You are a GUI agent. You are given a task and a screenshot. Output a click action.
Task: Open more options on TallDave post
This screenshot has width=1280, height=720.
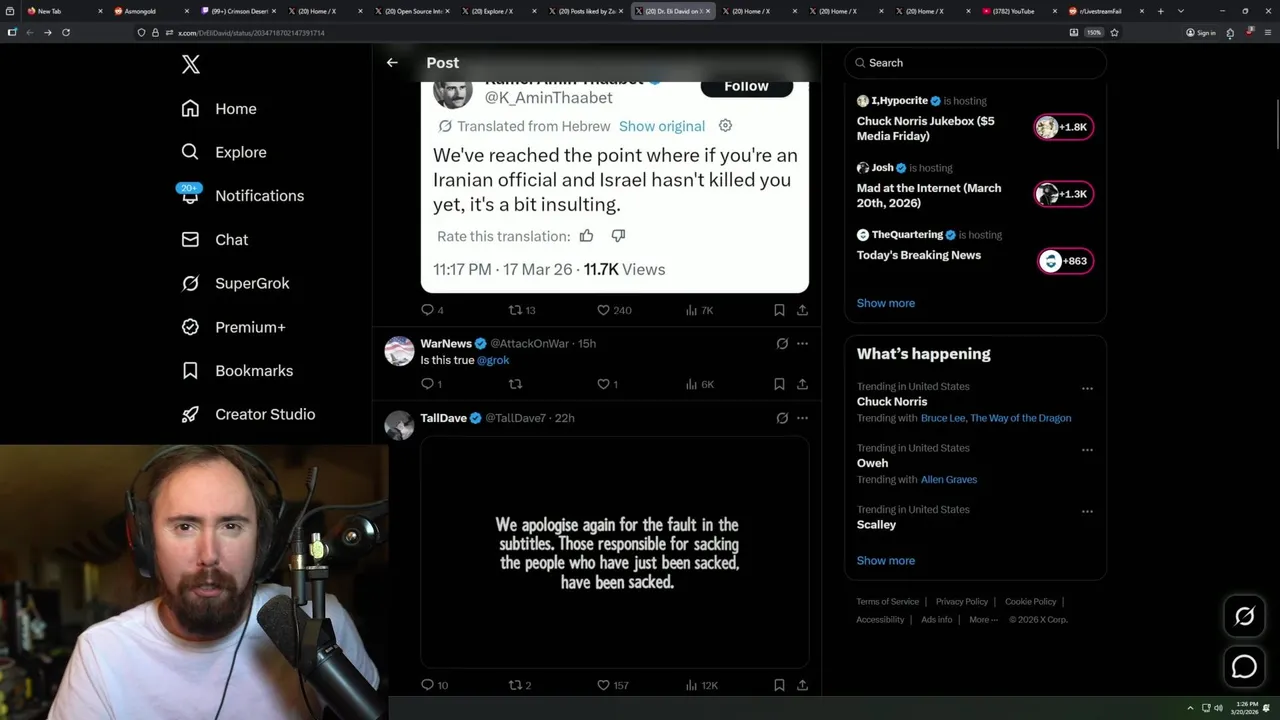click(802, 418)
